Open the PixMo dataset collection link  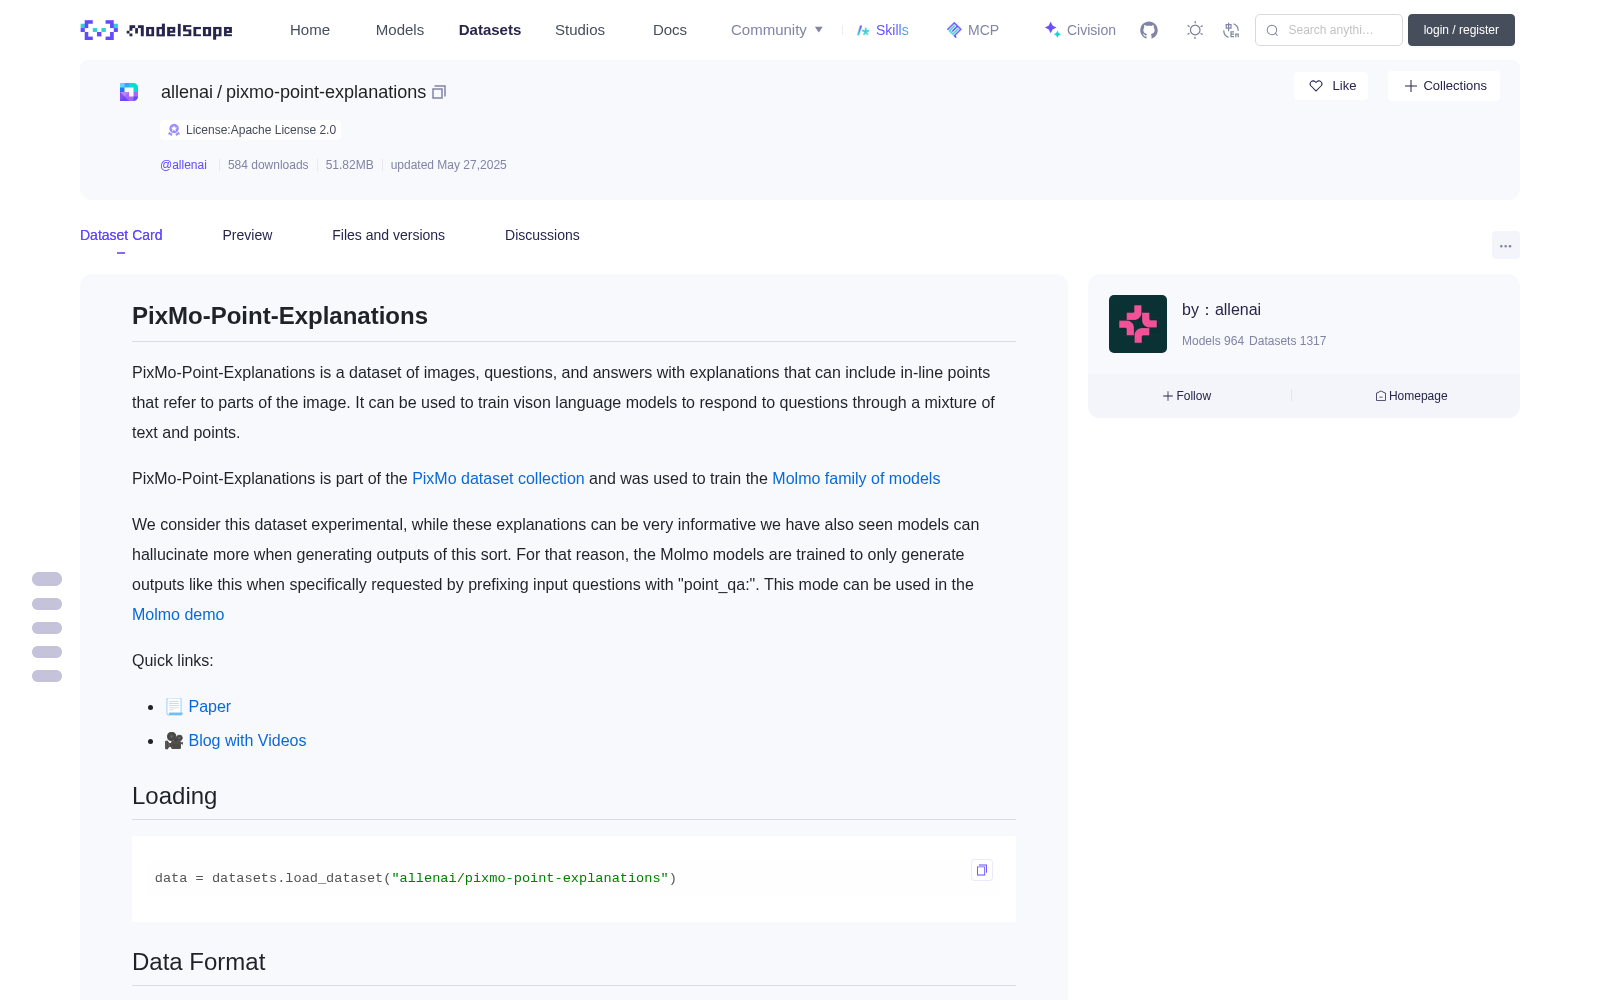tap(498, 479)
